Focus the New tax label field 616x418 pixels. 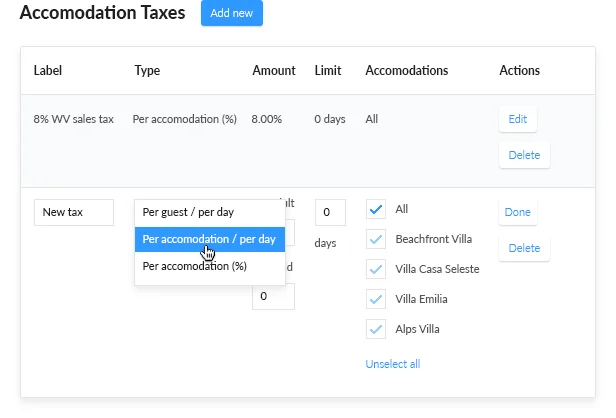pyautogui.click(x=74, y=212)
